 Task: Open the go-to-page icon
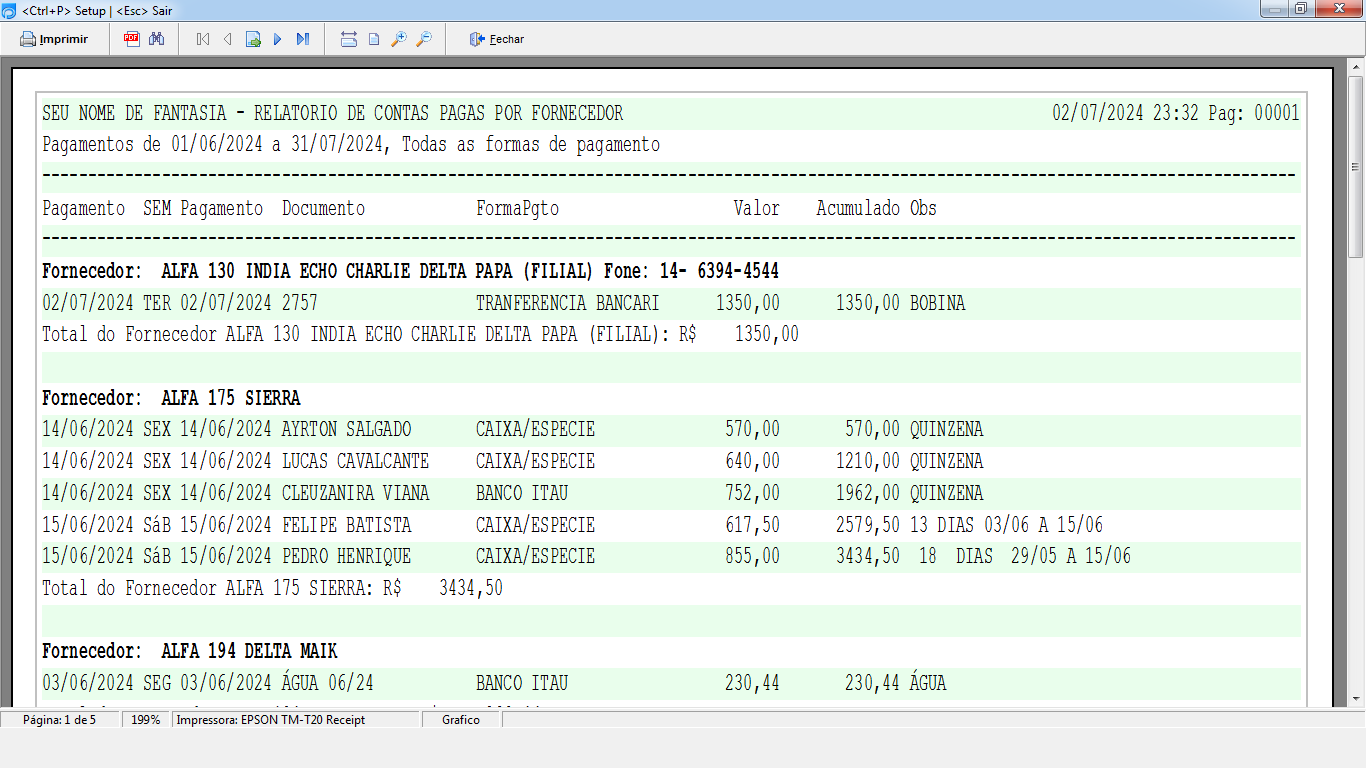click(253, 39)
